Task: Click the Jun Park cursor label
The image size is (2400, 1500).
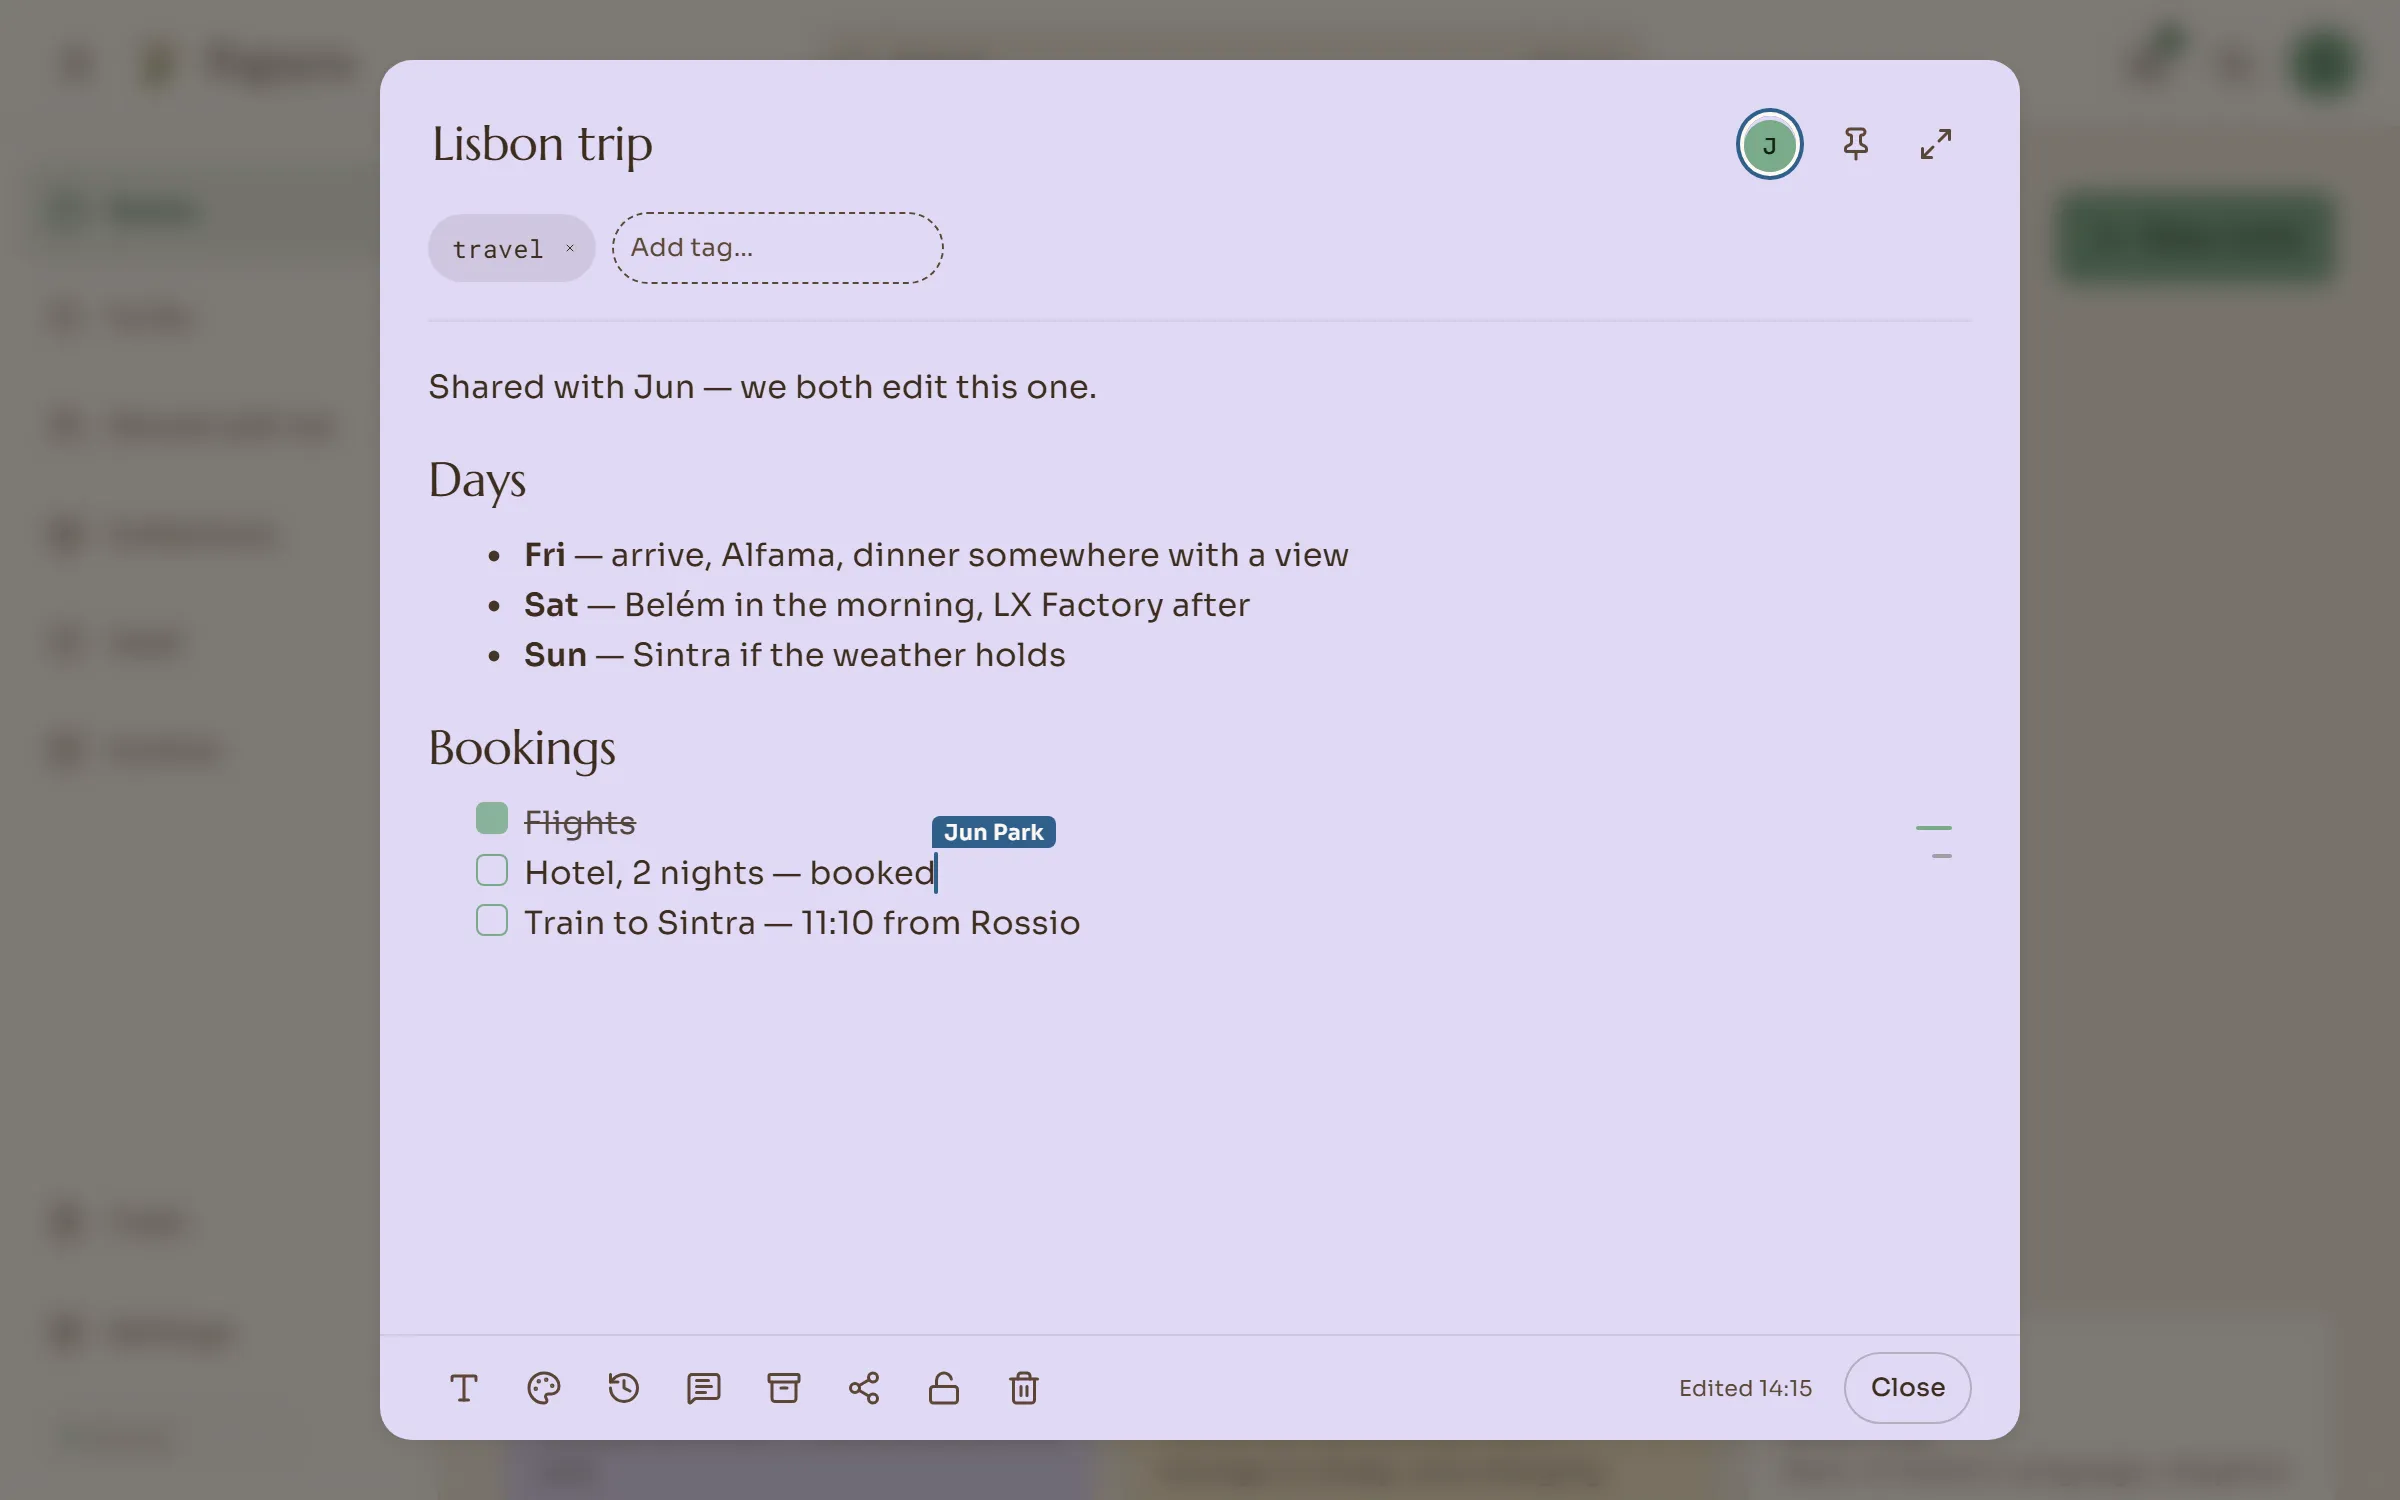Action: (993, 832)
